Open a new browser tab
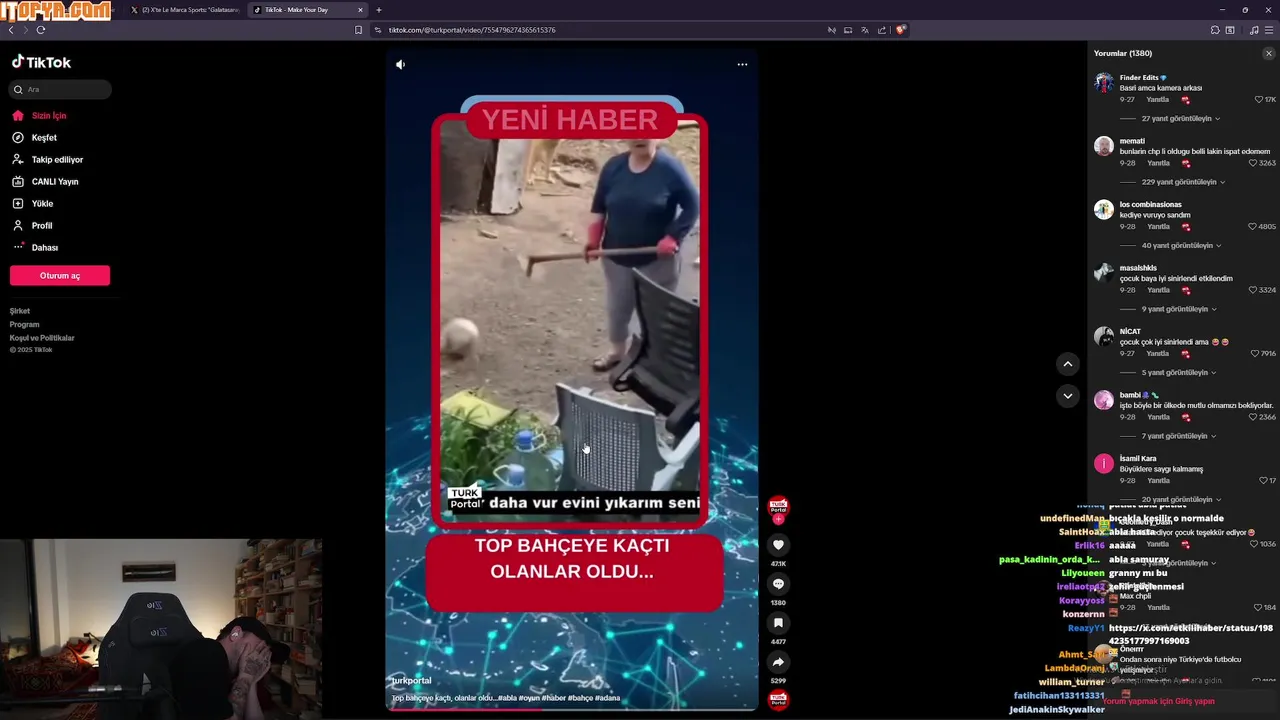This screenshot has height=720, width=1280. tap(379, 10)
